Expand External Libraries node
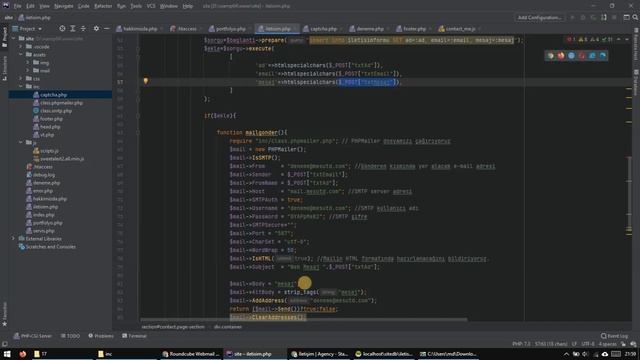The image size is (640, 360). (13, 238)
